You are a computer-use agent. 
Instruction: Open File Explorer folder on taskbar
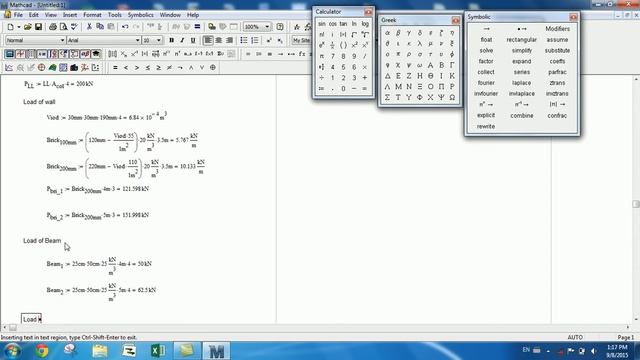pos(100,351)
